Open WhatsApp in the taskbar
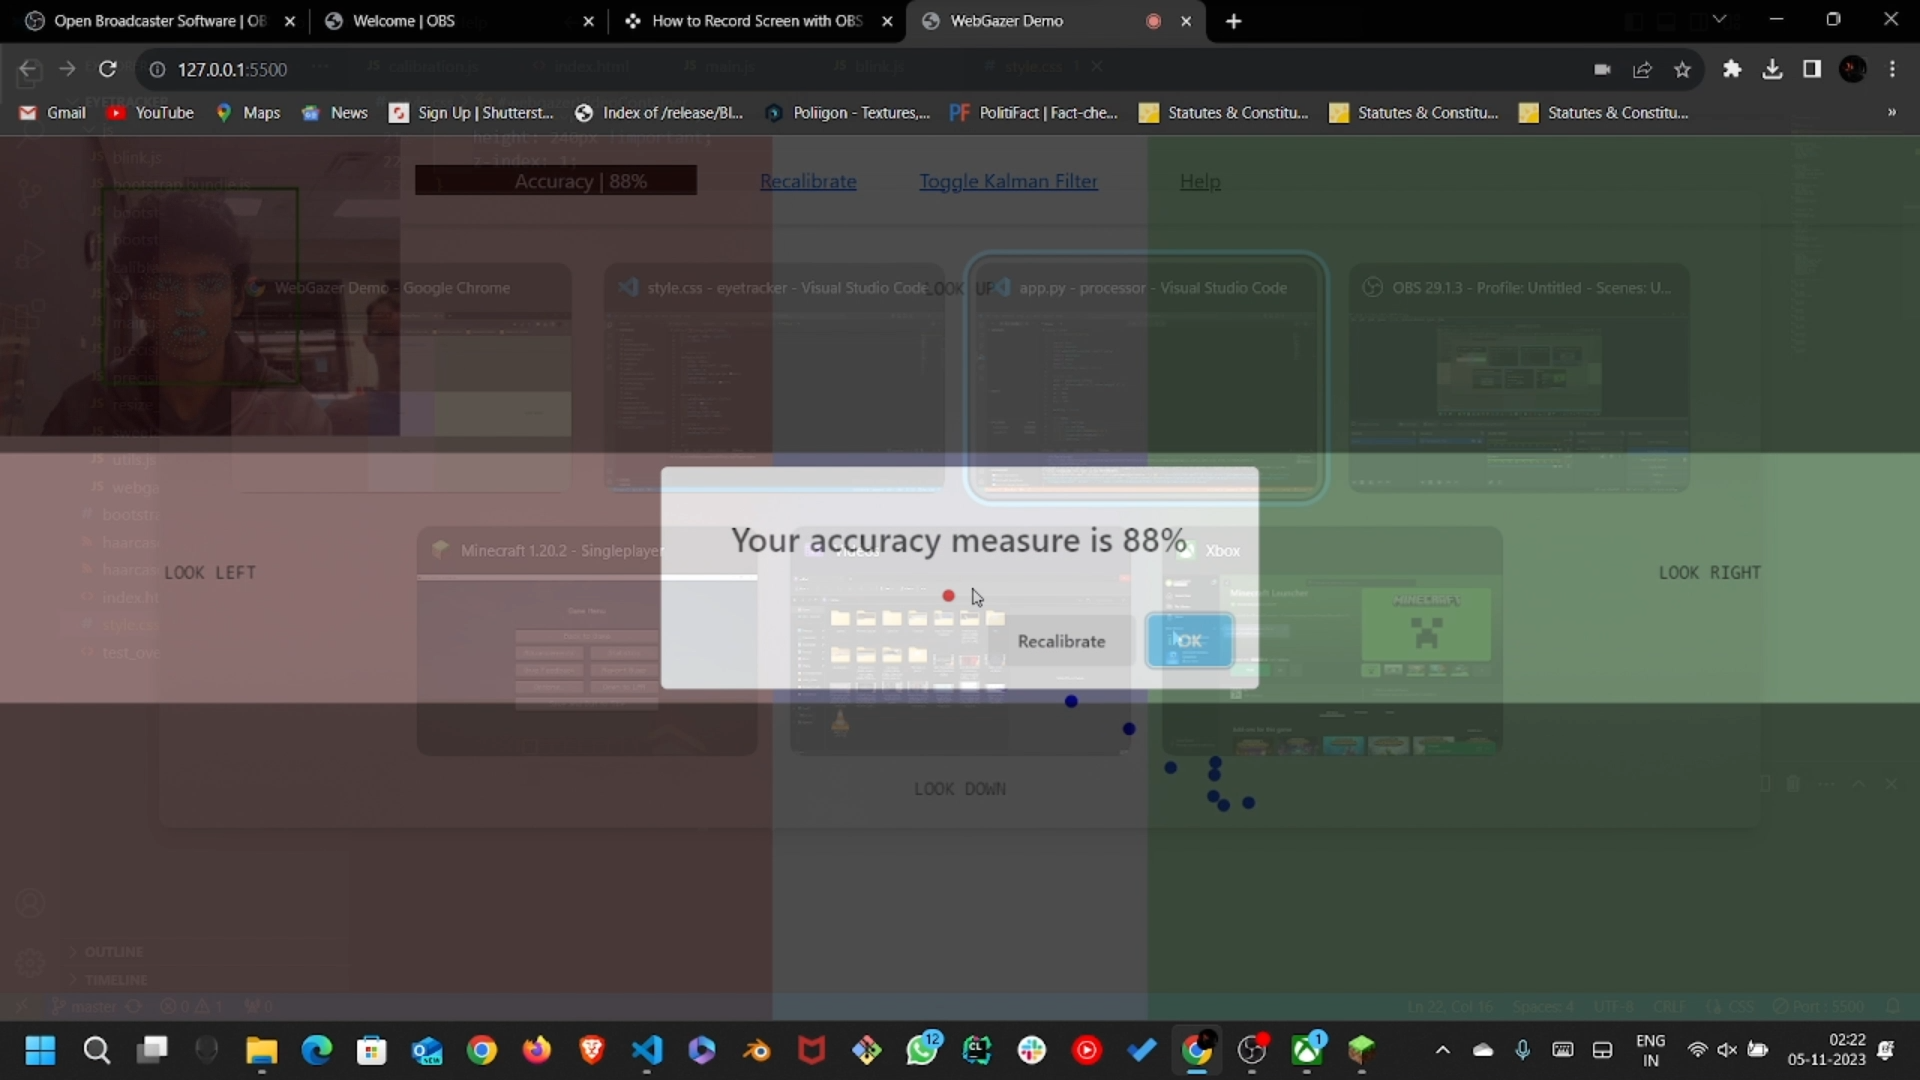The height and width of the screenshot is (1080, 1920). tap(921, 1050)
